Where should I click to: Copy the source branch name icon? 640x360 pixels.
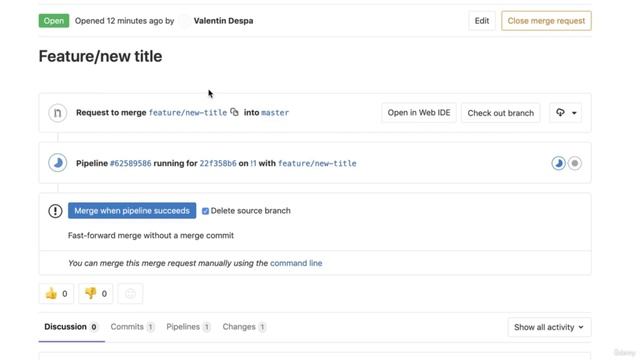pyautogui.click(x=234, y=112)
